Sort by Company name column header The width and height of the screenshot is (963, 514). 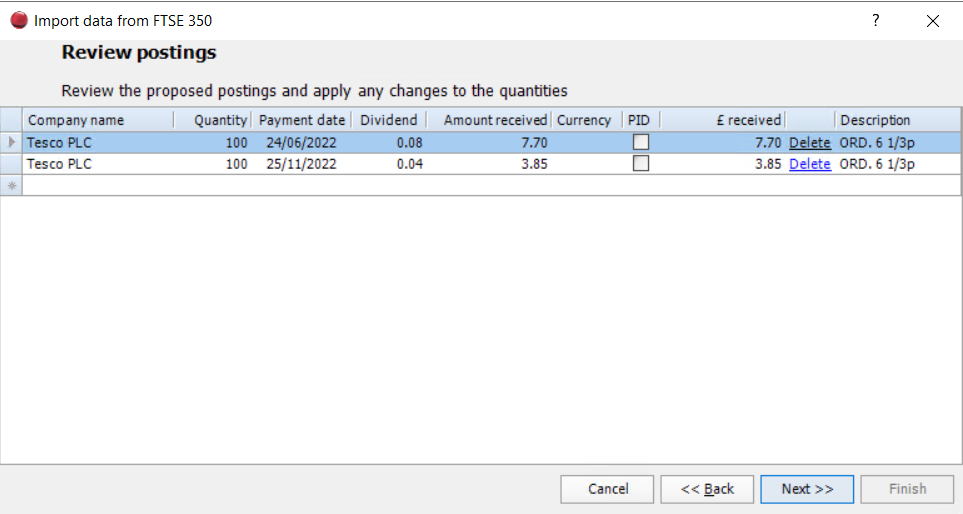[98, 120]
